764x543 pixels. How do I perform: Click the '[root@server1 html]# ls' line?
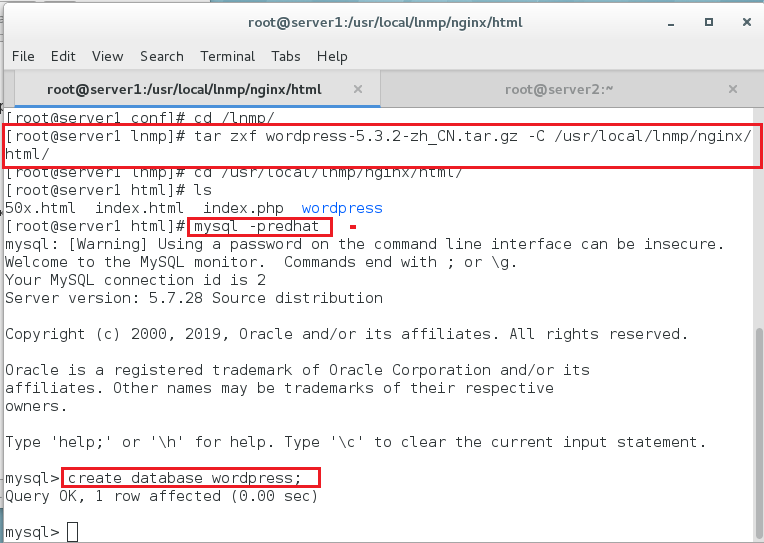tap(109, 190)
